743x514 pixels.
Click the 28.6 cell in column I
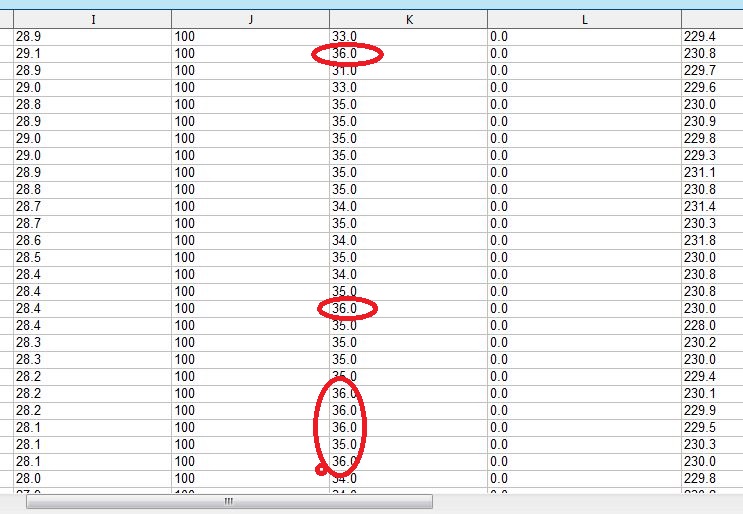[x=92, y=240]
